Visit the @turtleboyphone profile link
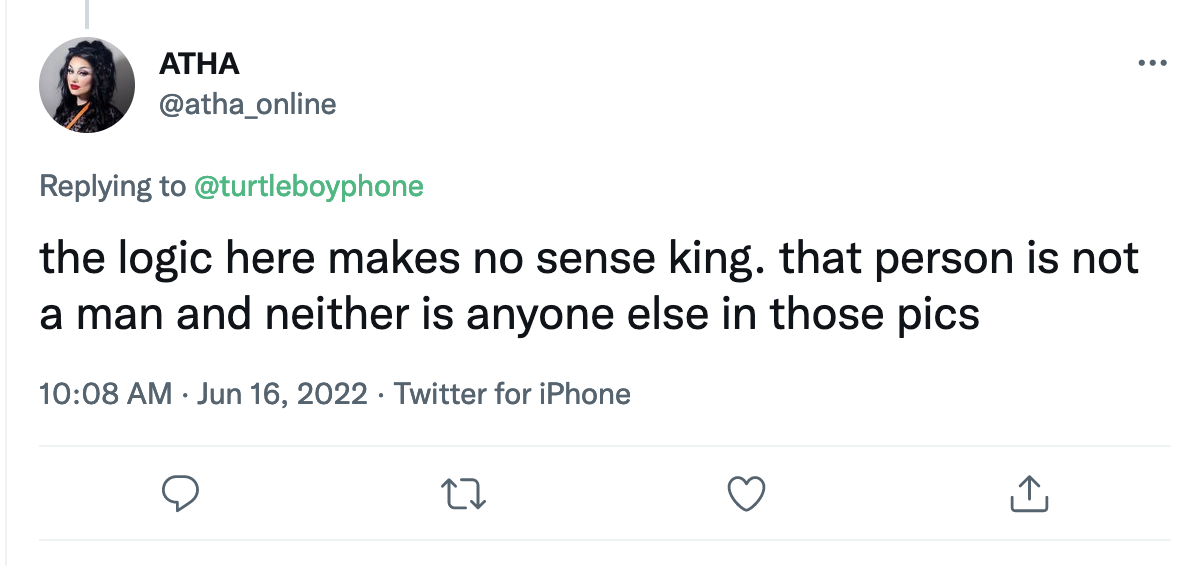This screenshot has height=566, width=1200. pyautogui.click(x=309, y=186)
